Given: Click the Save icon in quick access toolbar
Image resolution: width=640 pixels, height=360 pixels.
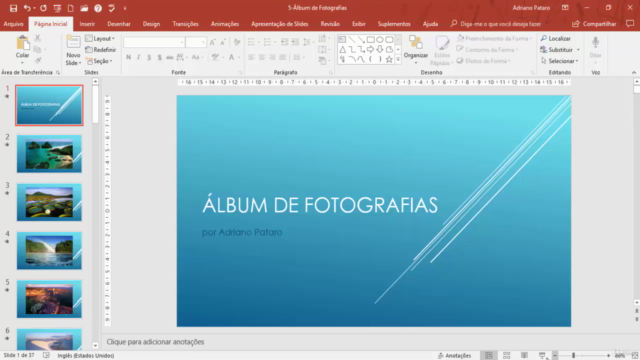Looking at the screenshot, I should tap(13, 8).
